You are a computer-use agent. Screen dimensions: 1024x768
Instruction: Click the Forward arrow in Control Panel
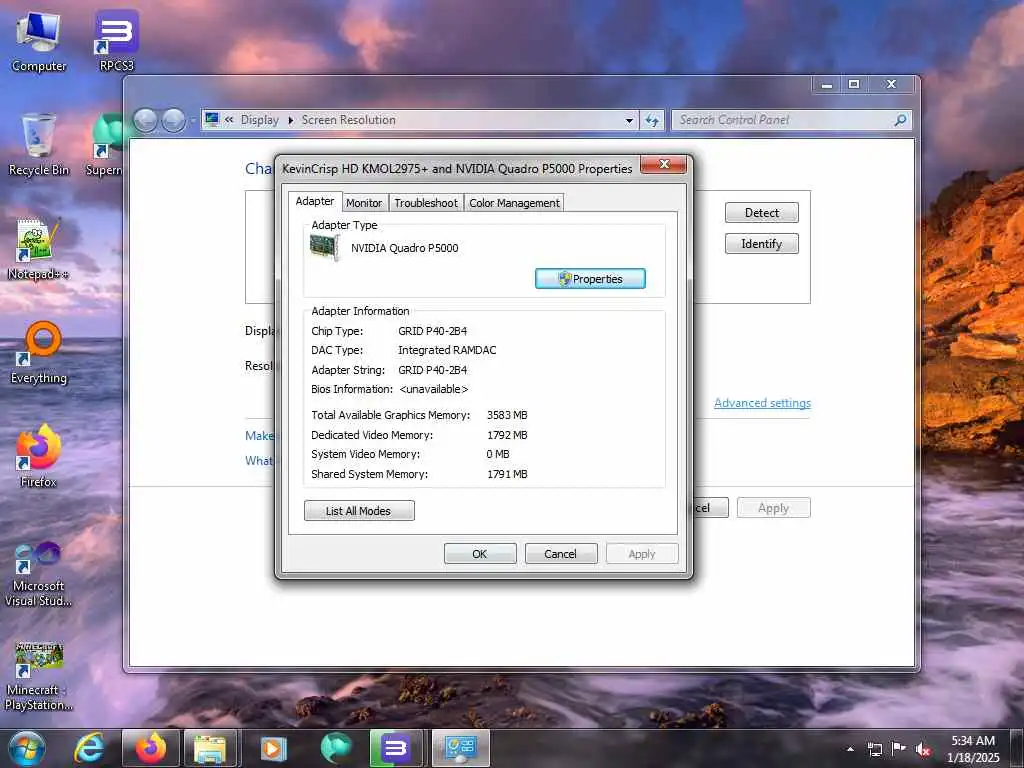tap(173, 120)
